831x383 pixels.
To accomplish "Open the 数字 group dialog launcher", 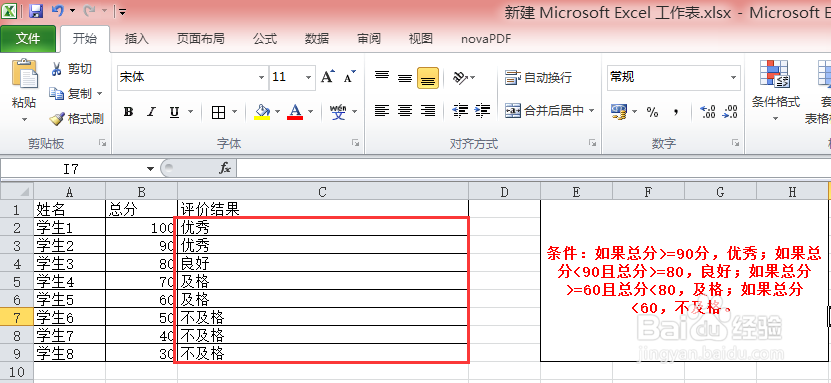I will pos(736,143).
